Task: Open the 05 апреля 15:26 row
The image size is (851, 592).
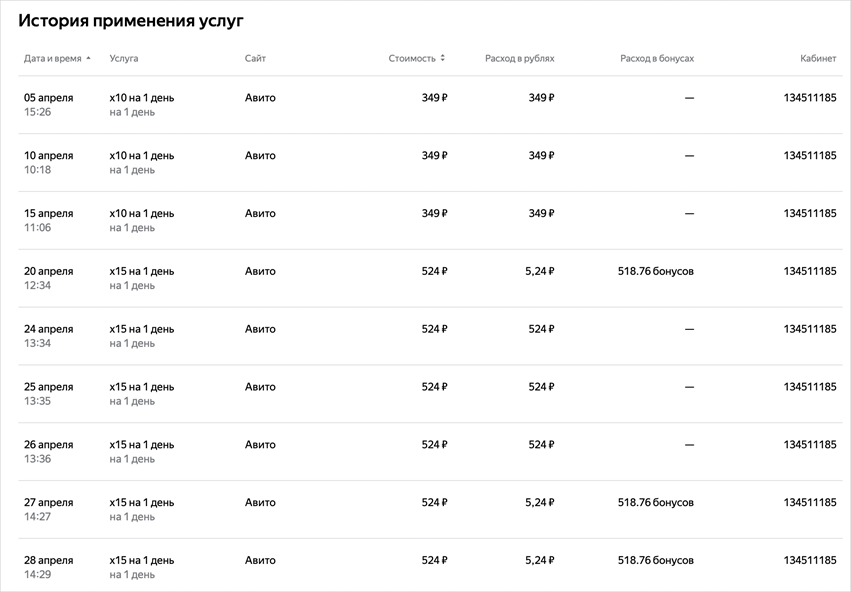Action: (x=430, y=105)
